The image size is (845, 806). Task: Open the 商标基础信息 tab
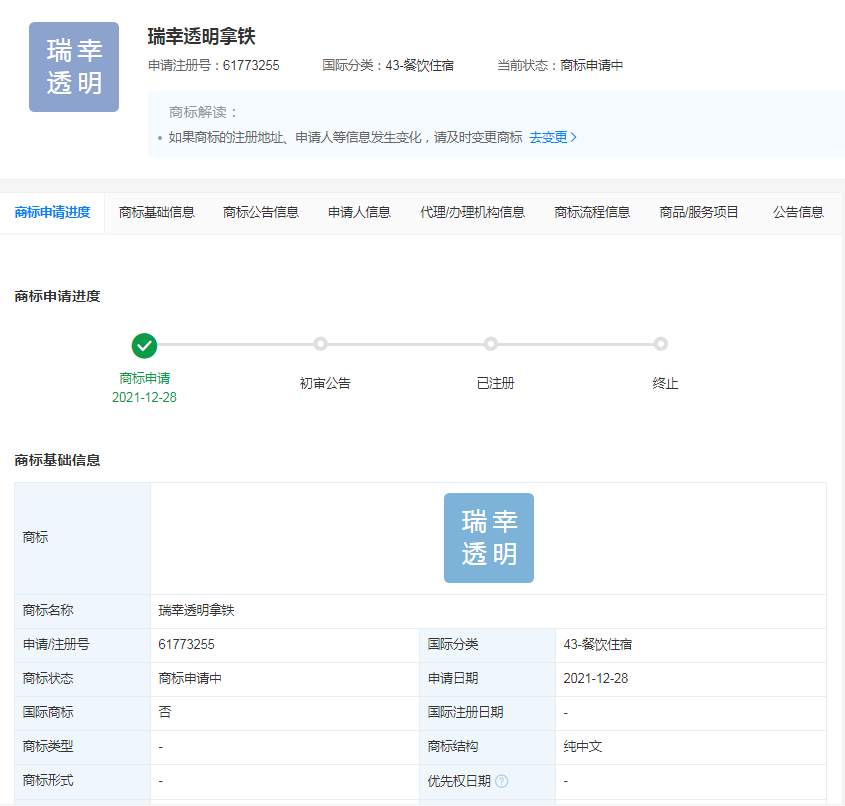pyautogui.click(x=156, y=212)
